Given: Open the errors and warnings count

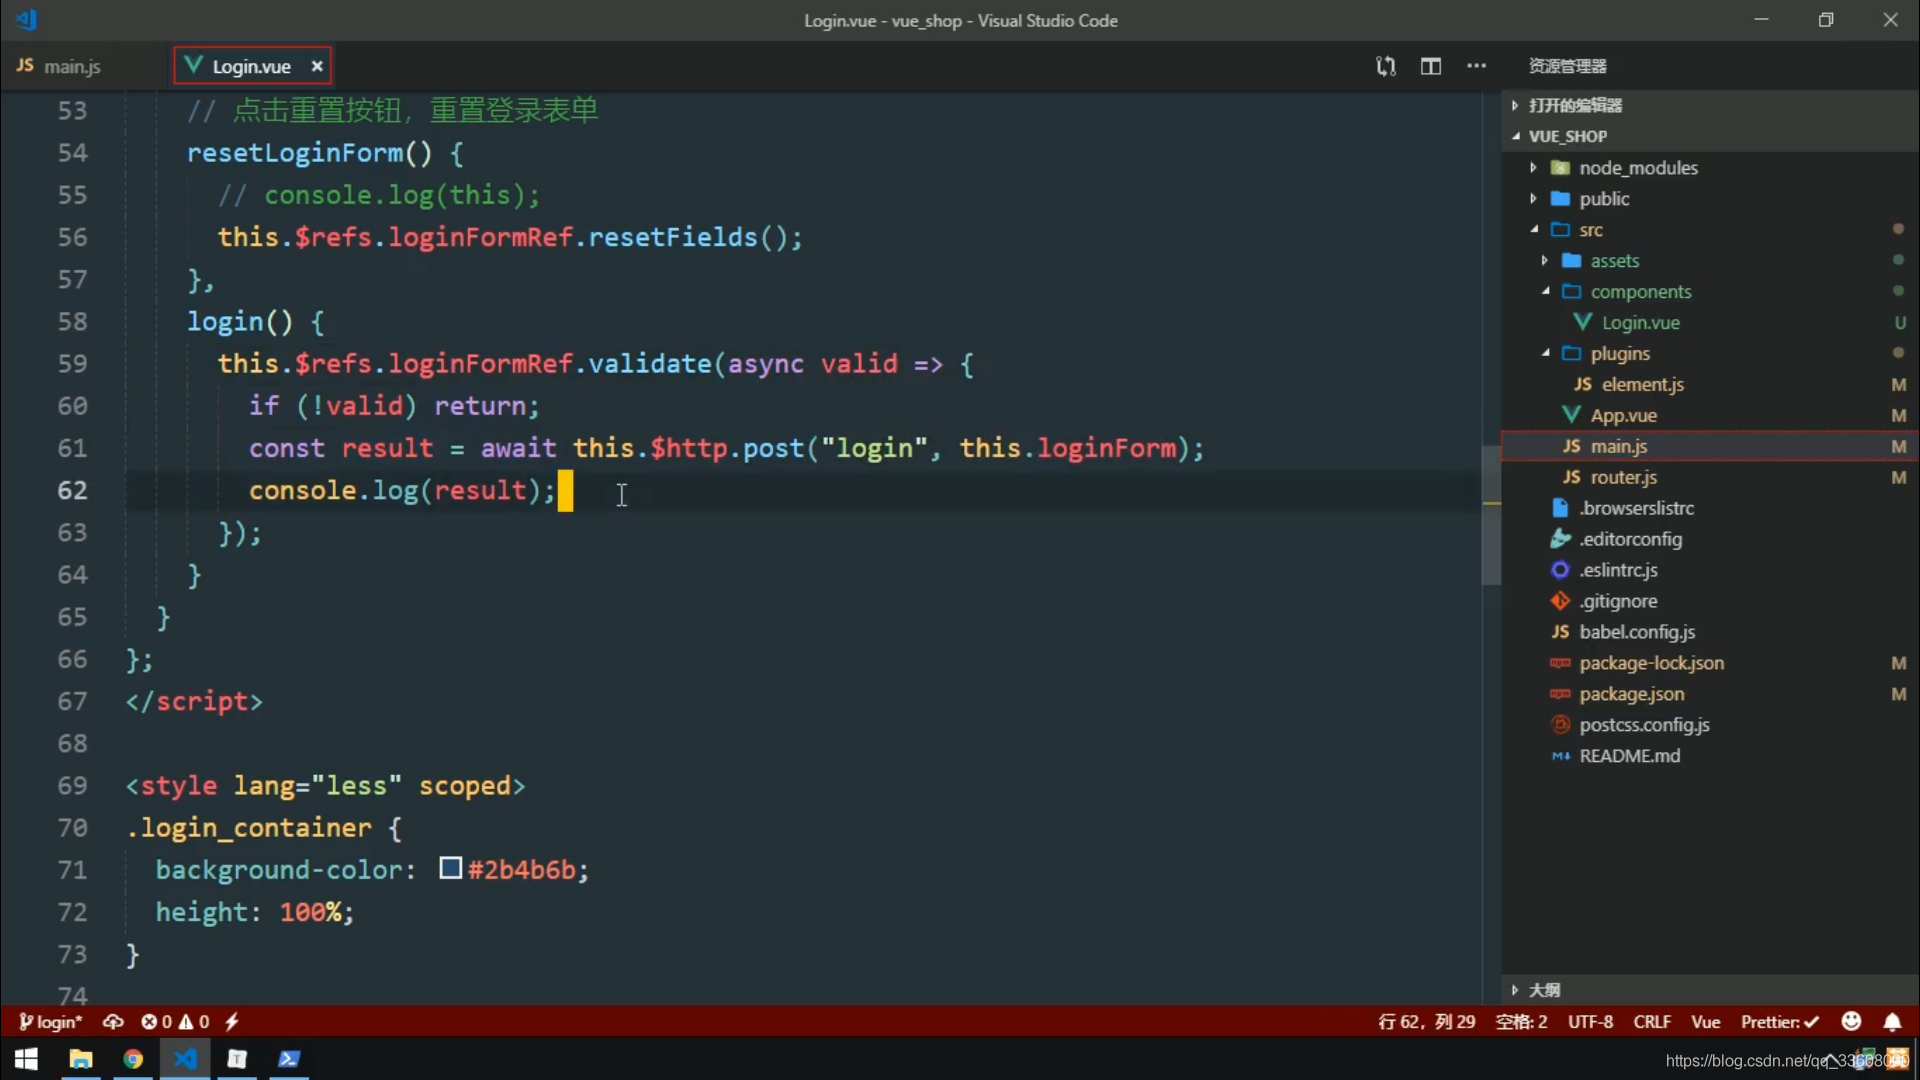Looking at the screenshot, I should 175,1022.
